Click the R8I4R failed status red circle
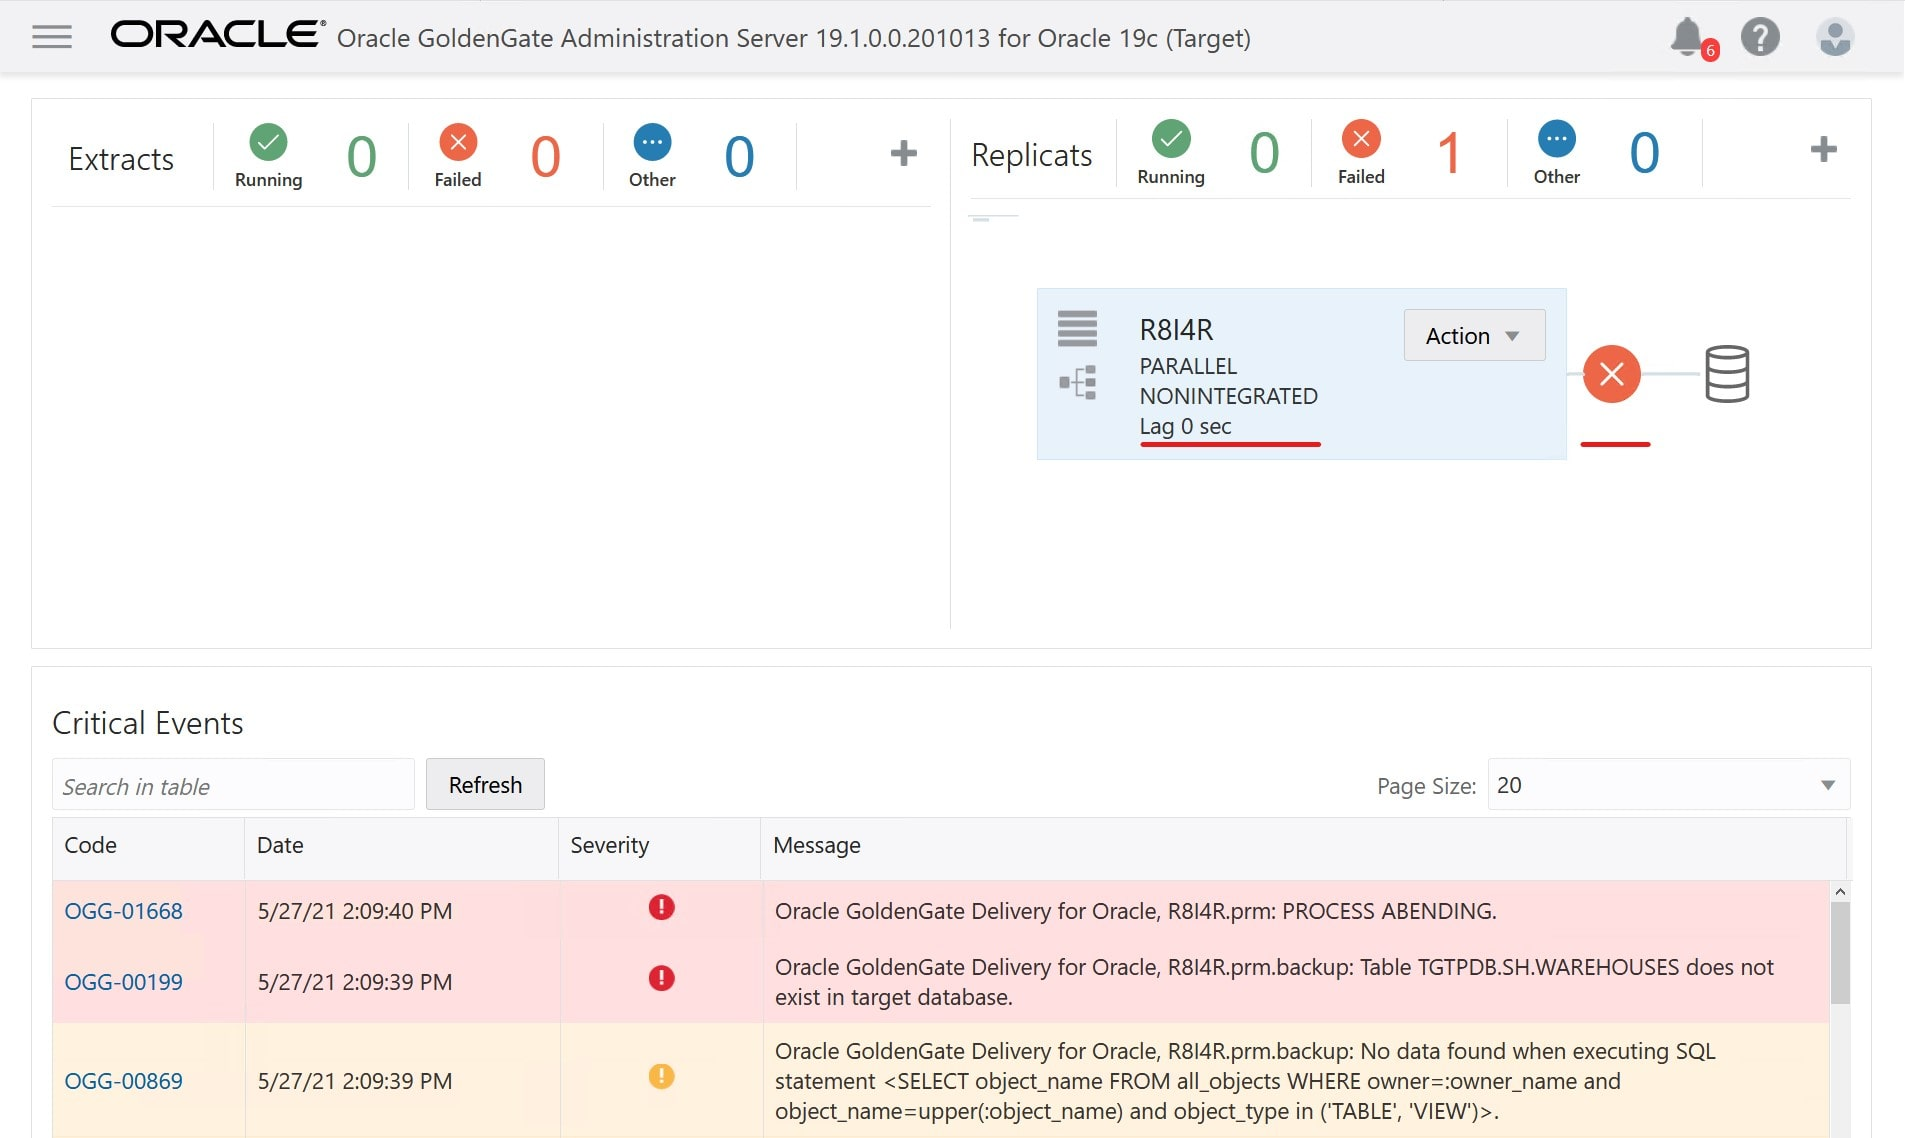This screenshot has width=1905, height=1138. [1612, 374]
